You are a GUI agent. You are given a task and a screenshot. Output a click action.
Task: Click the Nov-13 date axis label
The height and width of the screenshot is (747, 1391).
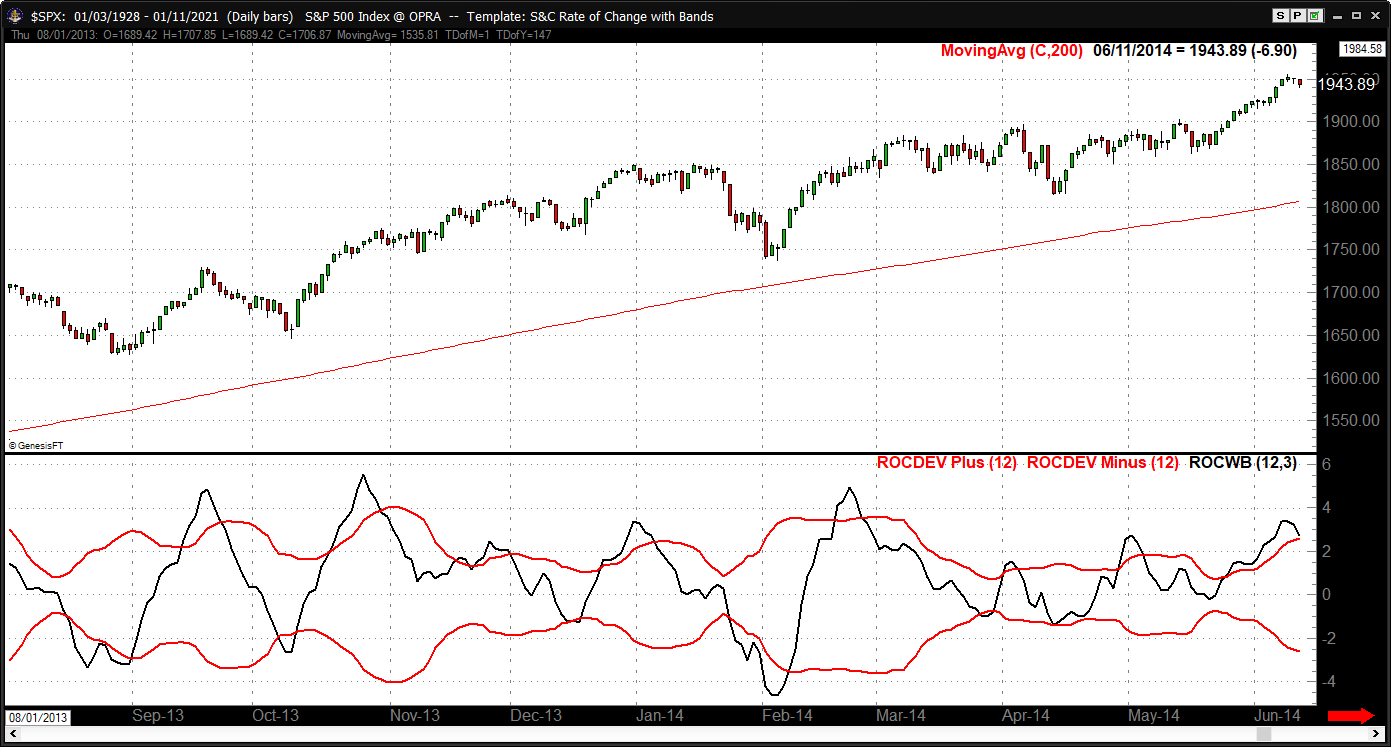[x=415, y=716]
